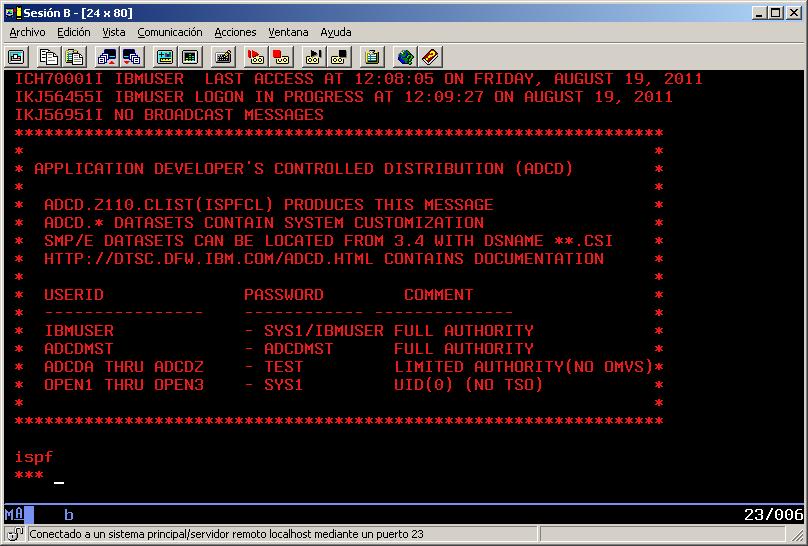Click the Play Macro icon
This screenshot has width=808, height=546.
(x=314, y=57)
